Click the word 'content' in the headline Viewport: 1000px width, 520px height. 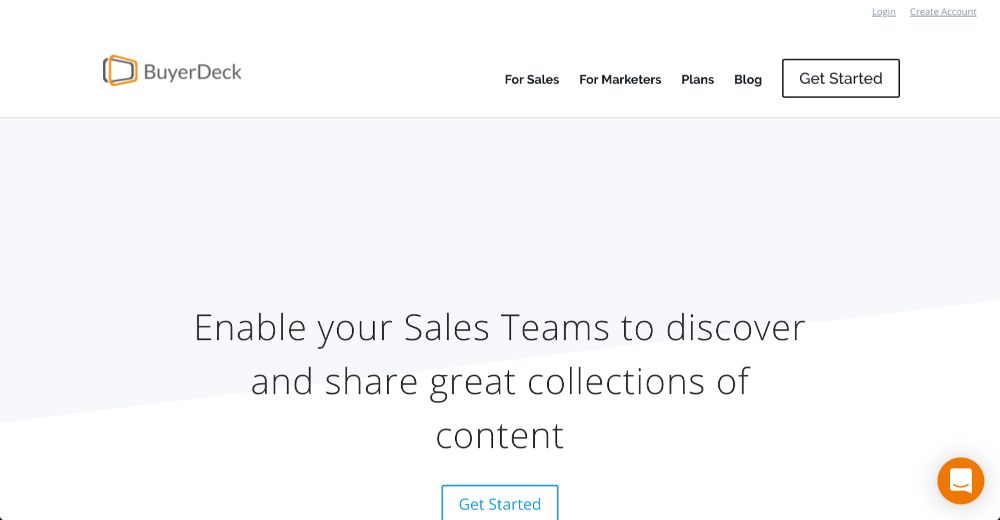[x=499, y=436]
